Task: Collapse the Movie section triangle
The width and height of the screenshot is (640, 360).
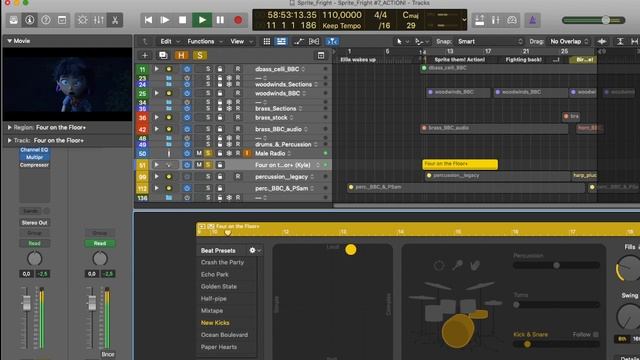Action: 9,41
